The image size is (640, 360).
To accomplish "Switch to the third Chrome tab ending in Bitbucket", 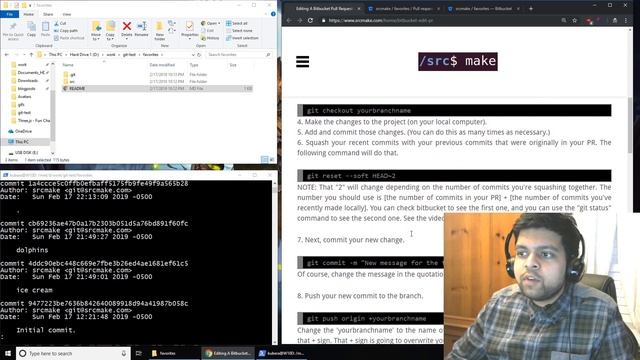I will 483,8.
